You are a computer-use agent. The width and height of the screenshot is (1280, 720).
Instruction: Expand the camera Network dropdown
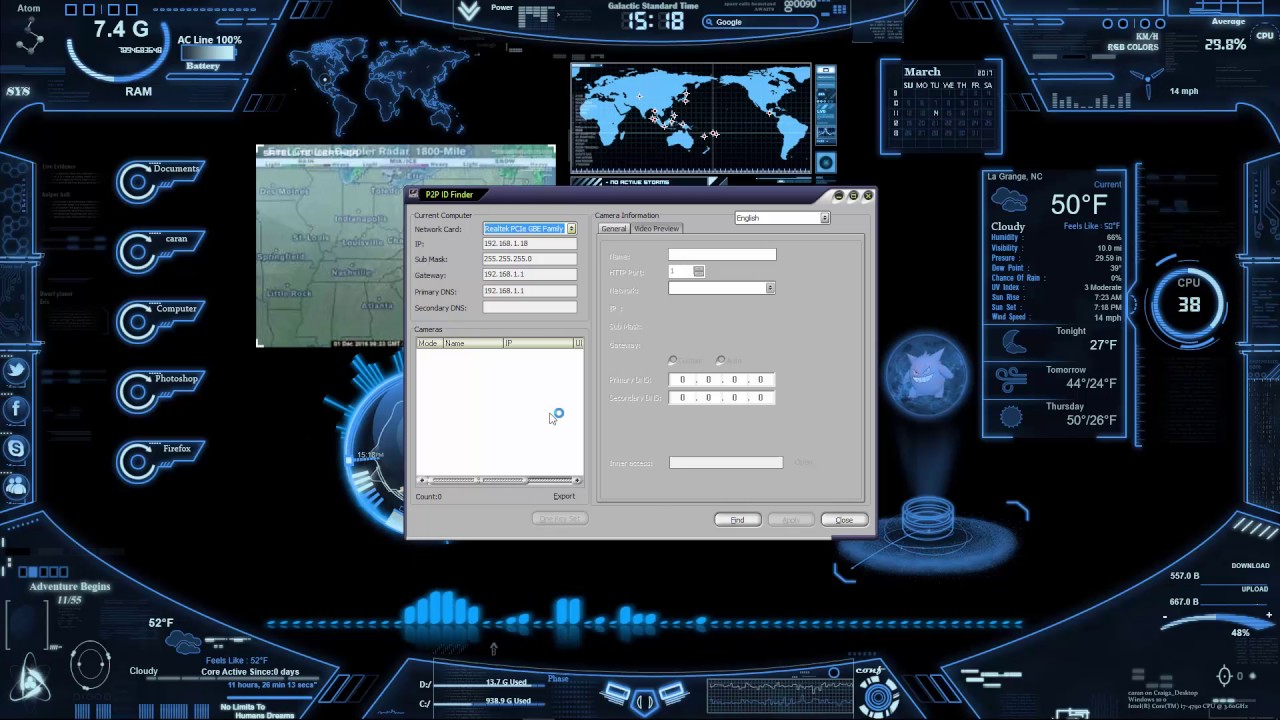(x=770, y=288)
